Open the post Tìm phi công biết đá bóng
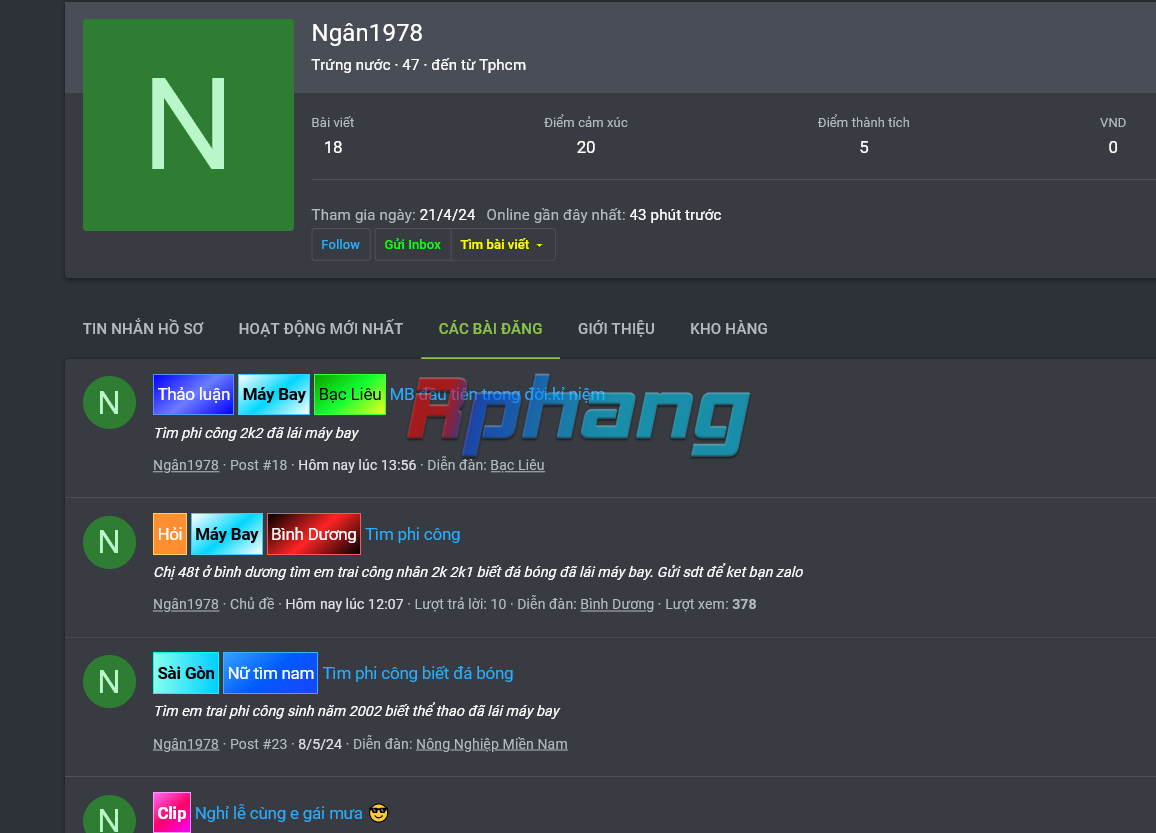Image resolution: width=1156 pixels, height=833 pixels. [418, 673]
